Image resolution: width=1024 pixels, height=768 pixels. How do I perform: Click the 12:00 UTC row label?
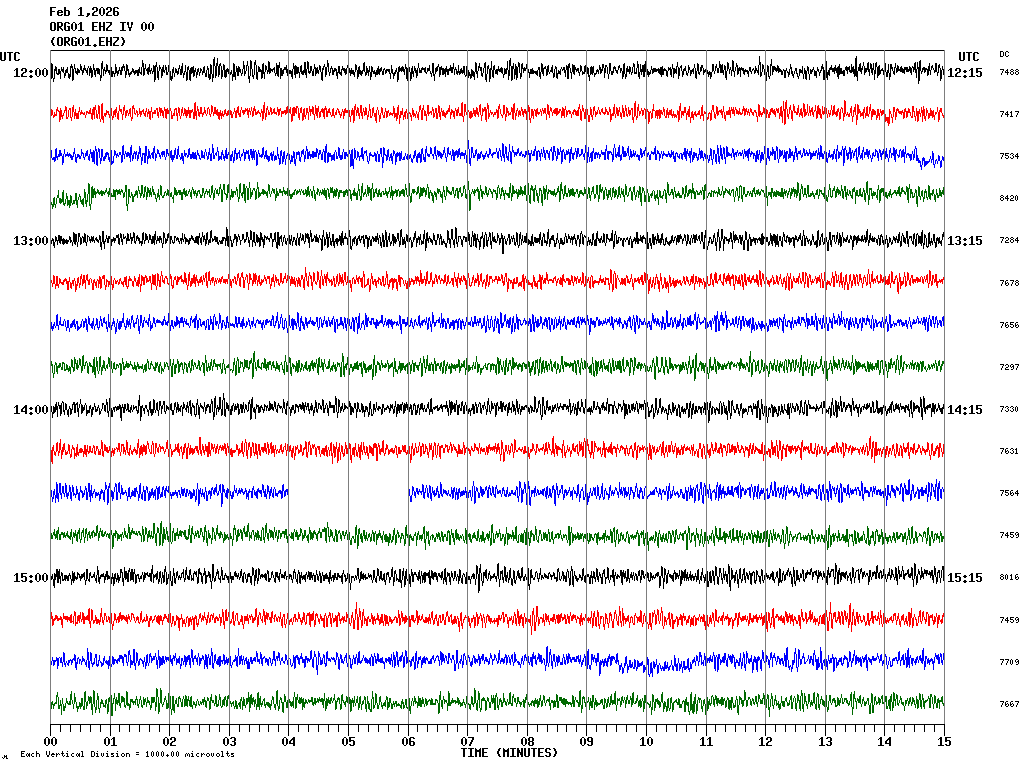click(30, 73)
